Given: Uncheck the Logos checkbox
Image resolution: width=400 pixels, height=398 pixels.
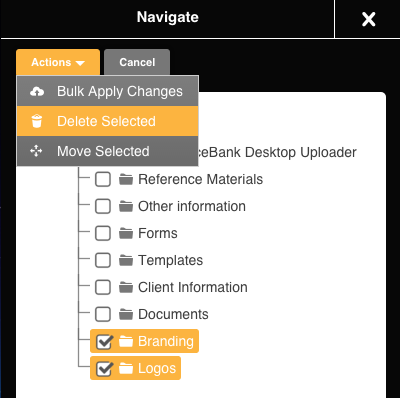Looking at the screenshot, I should tap(104, 368).
